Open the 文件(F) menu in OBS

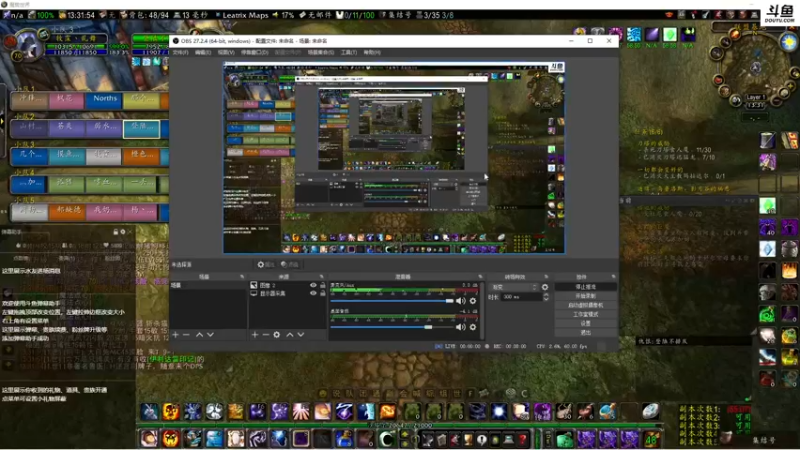click(180, 53)
